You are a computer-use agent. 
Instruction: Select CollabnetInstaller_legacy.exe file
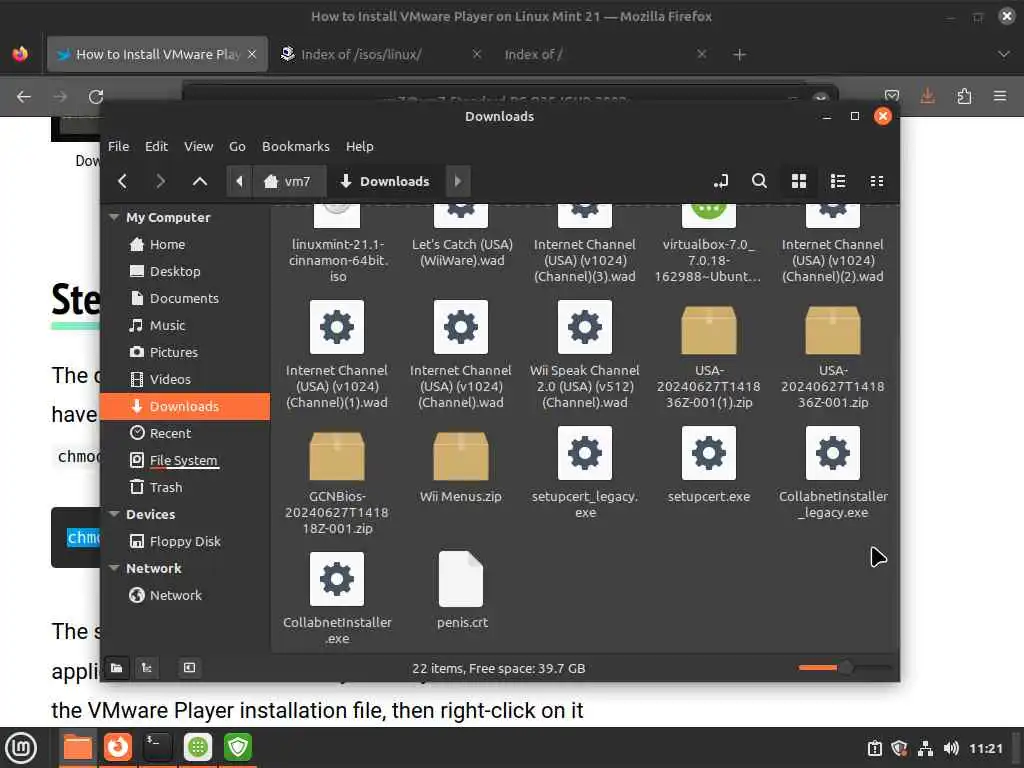pyautogui.click(x=833, y=473)
